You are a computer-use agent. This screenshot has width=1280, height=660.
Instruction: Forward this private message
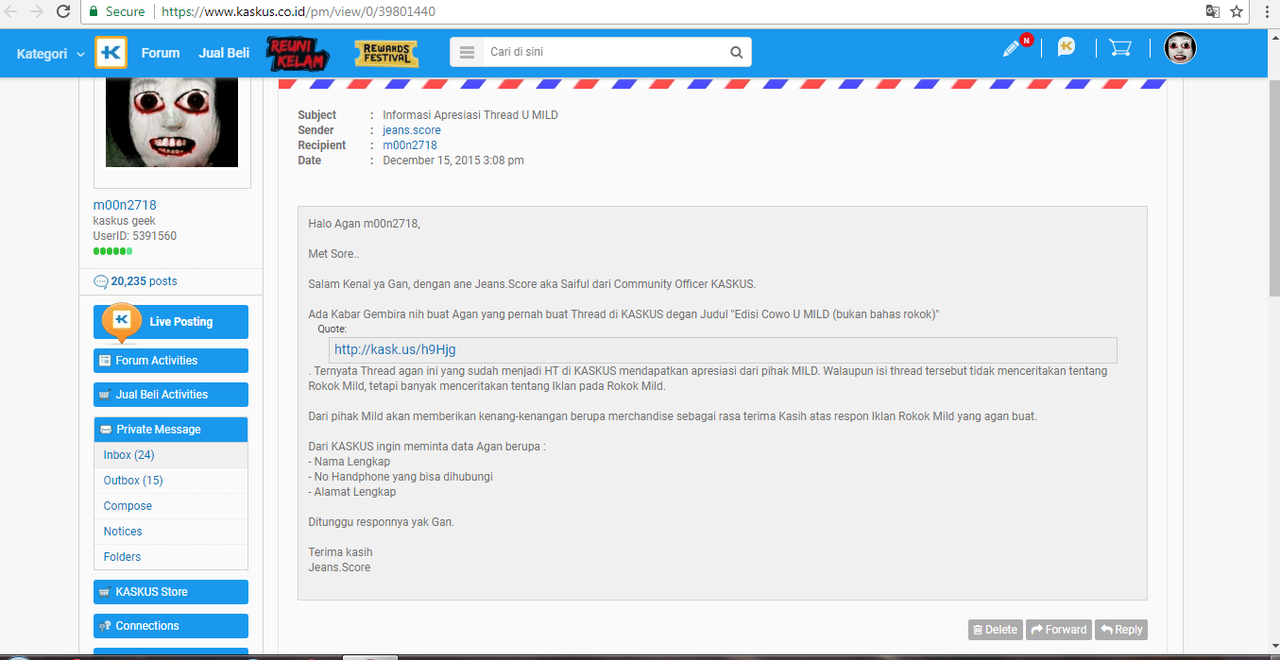(1058, 630)
